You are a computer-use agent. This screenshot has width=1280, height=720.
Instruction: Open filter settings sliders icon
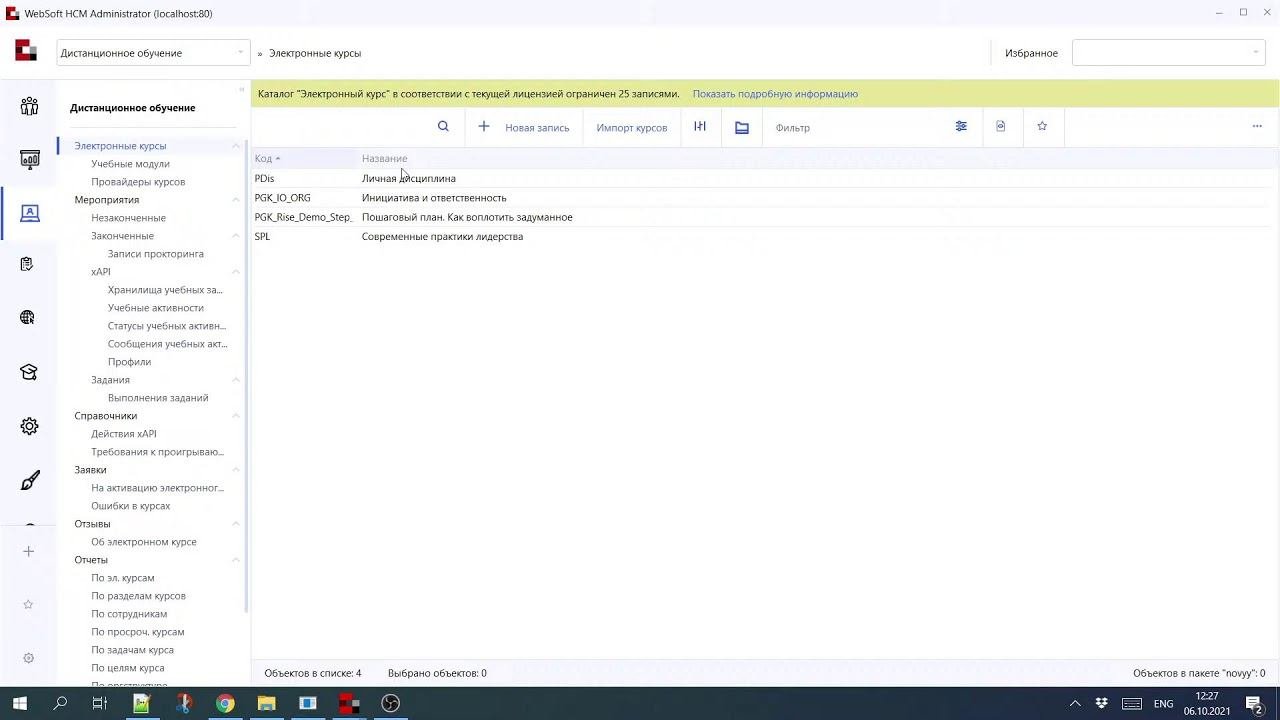click(x=961, y=126)
